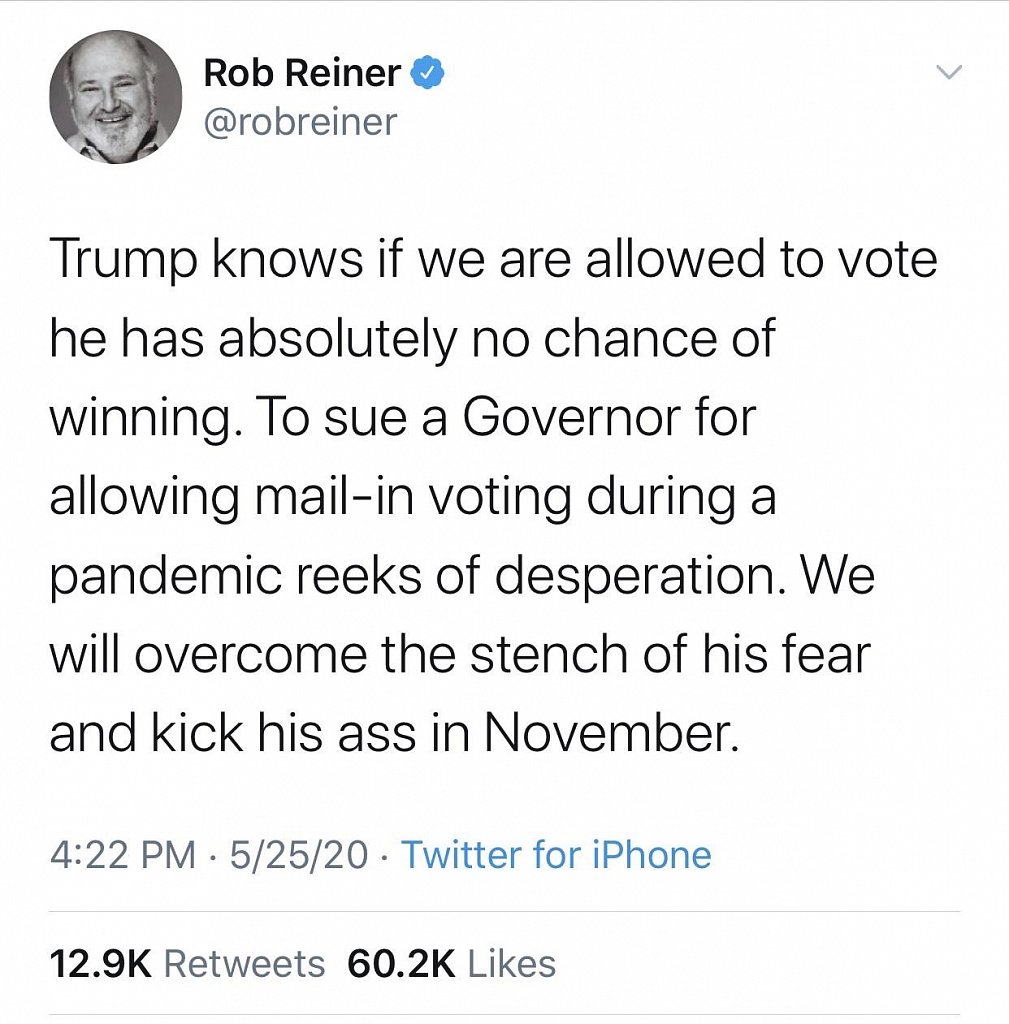
Task: Open the Rob Reiner display name
Action: (x=301, y=72)
